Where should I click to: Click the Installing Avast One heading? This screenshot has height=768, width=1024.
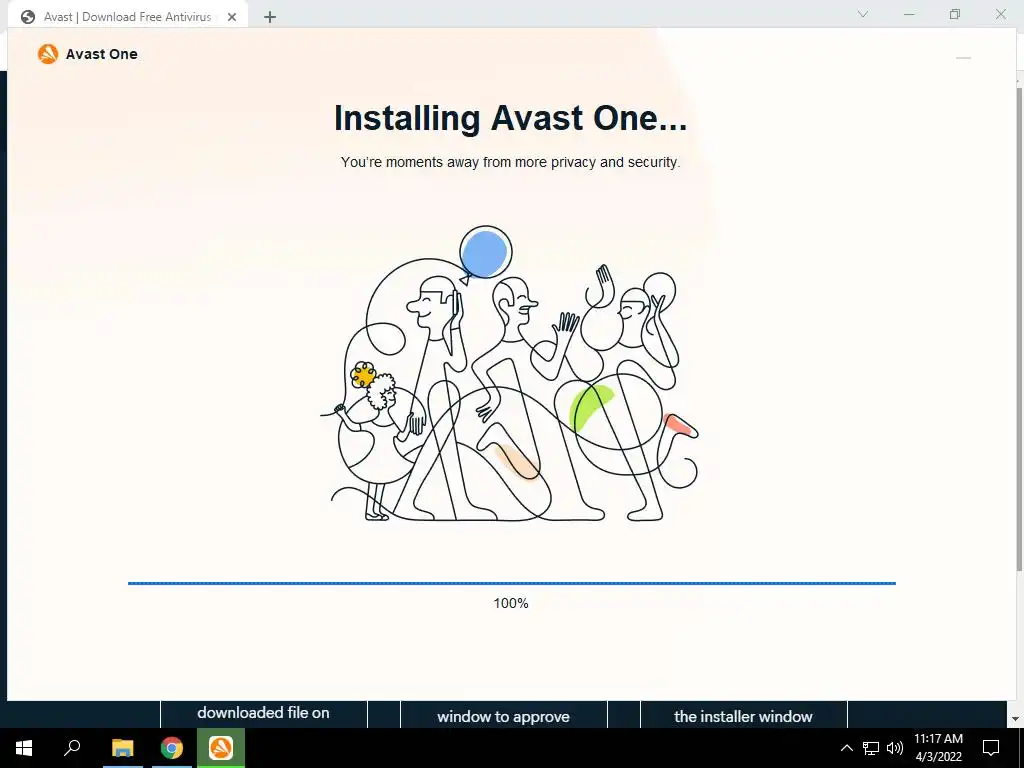(510, 118)
